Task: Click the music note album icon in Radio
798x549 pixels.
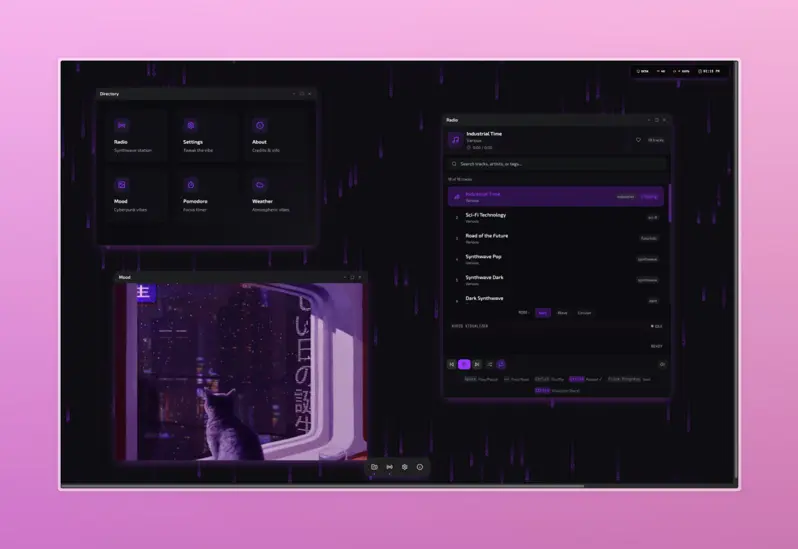Action: [x=455, y=140]
